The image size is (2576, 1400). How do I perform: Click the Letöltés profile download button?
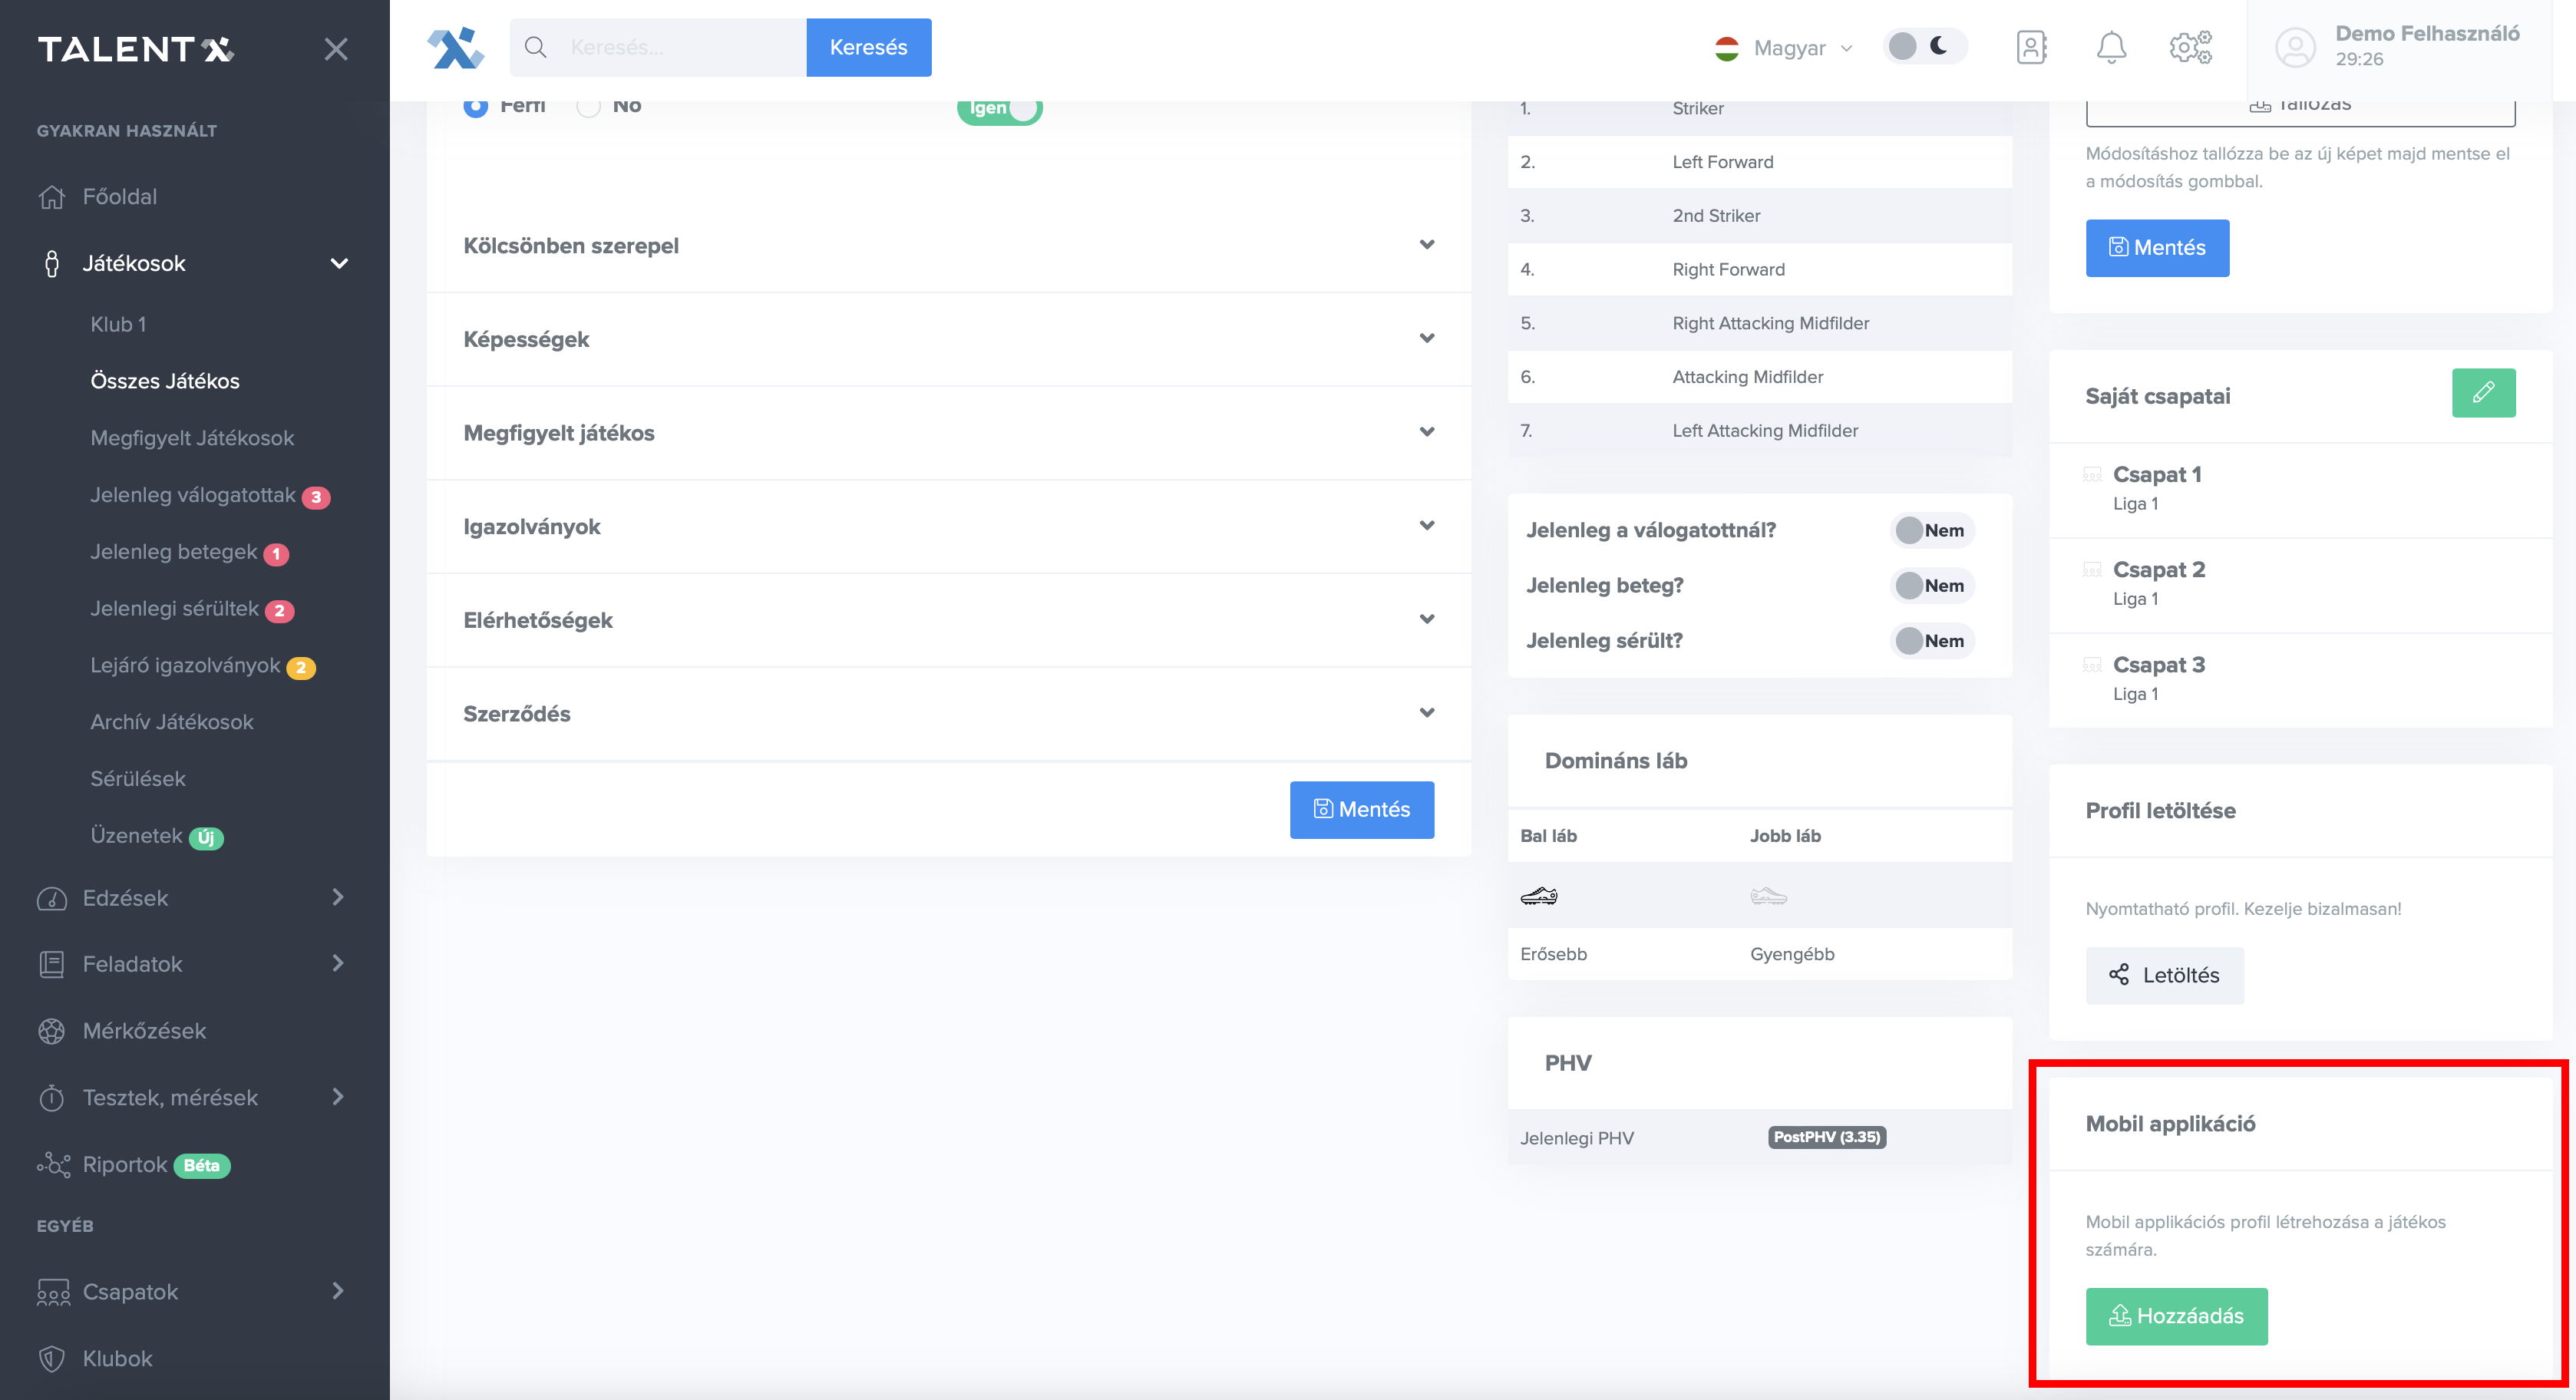pos(2164,975)
